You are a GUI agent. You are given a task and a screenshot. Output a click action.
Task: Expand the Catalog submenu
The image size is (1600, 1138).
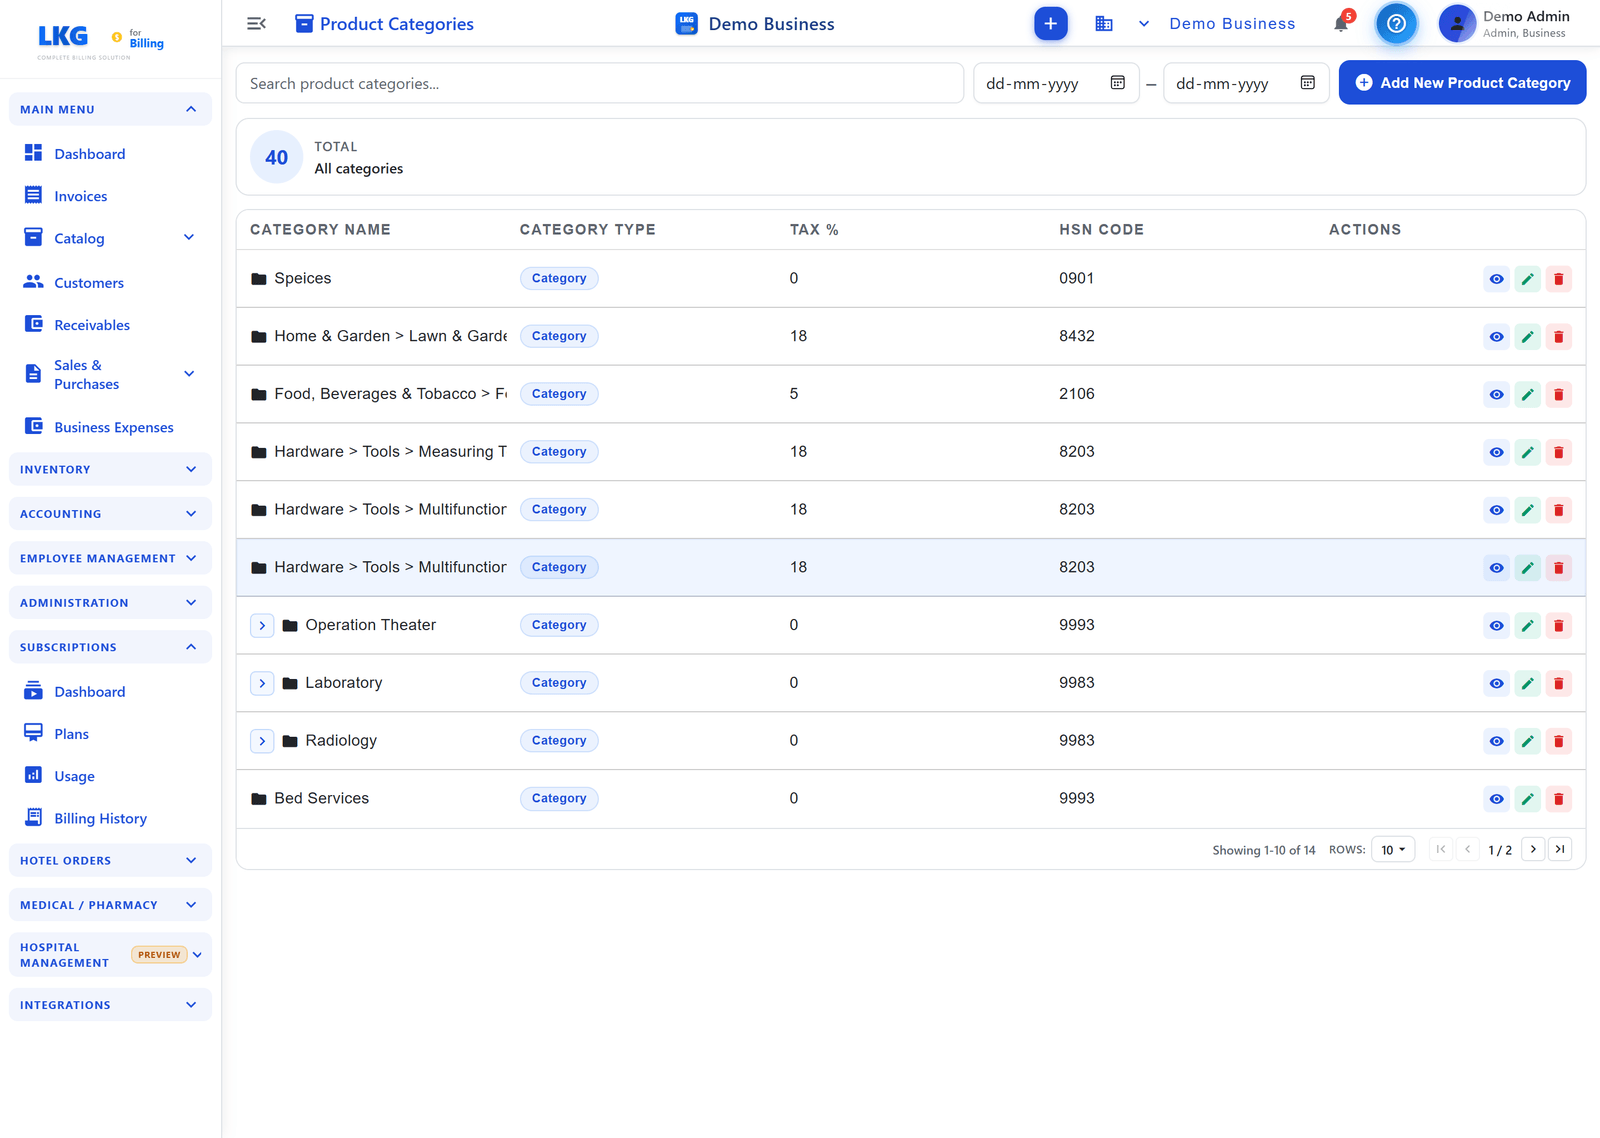pos(189,237)
